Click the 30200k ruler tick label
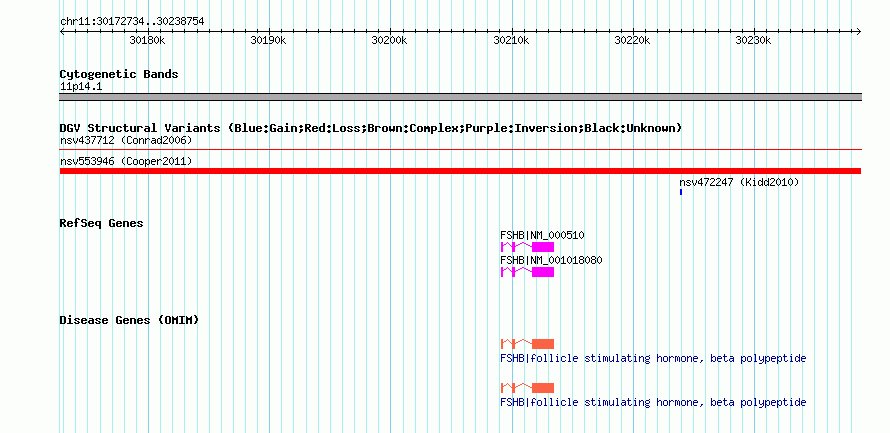Image resolution: width=890 pixels, height=433 pixels. pyautogui.click(x=389, y=40)
